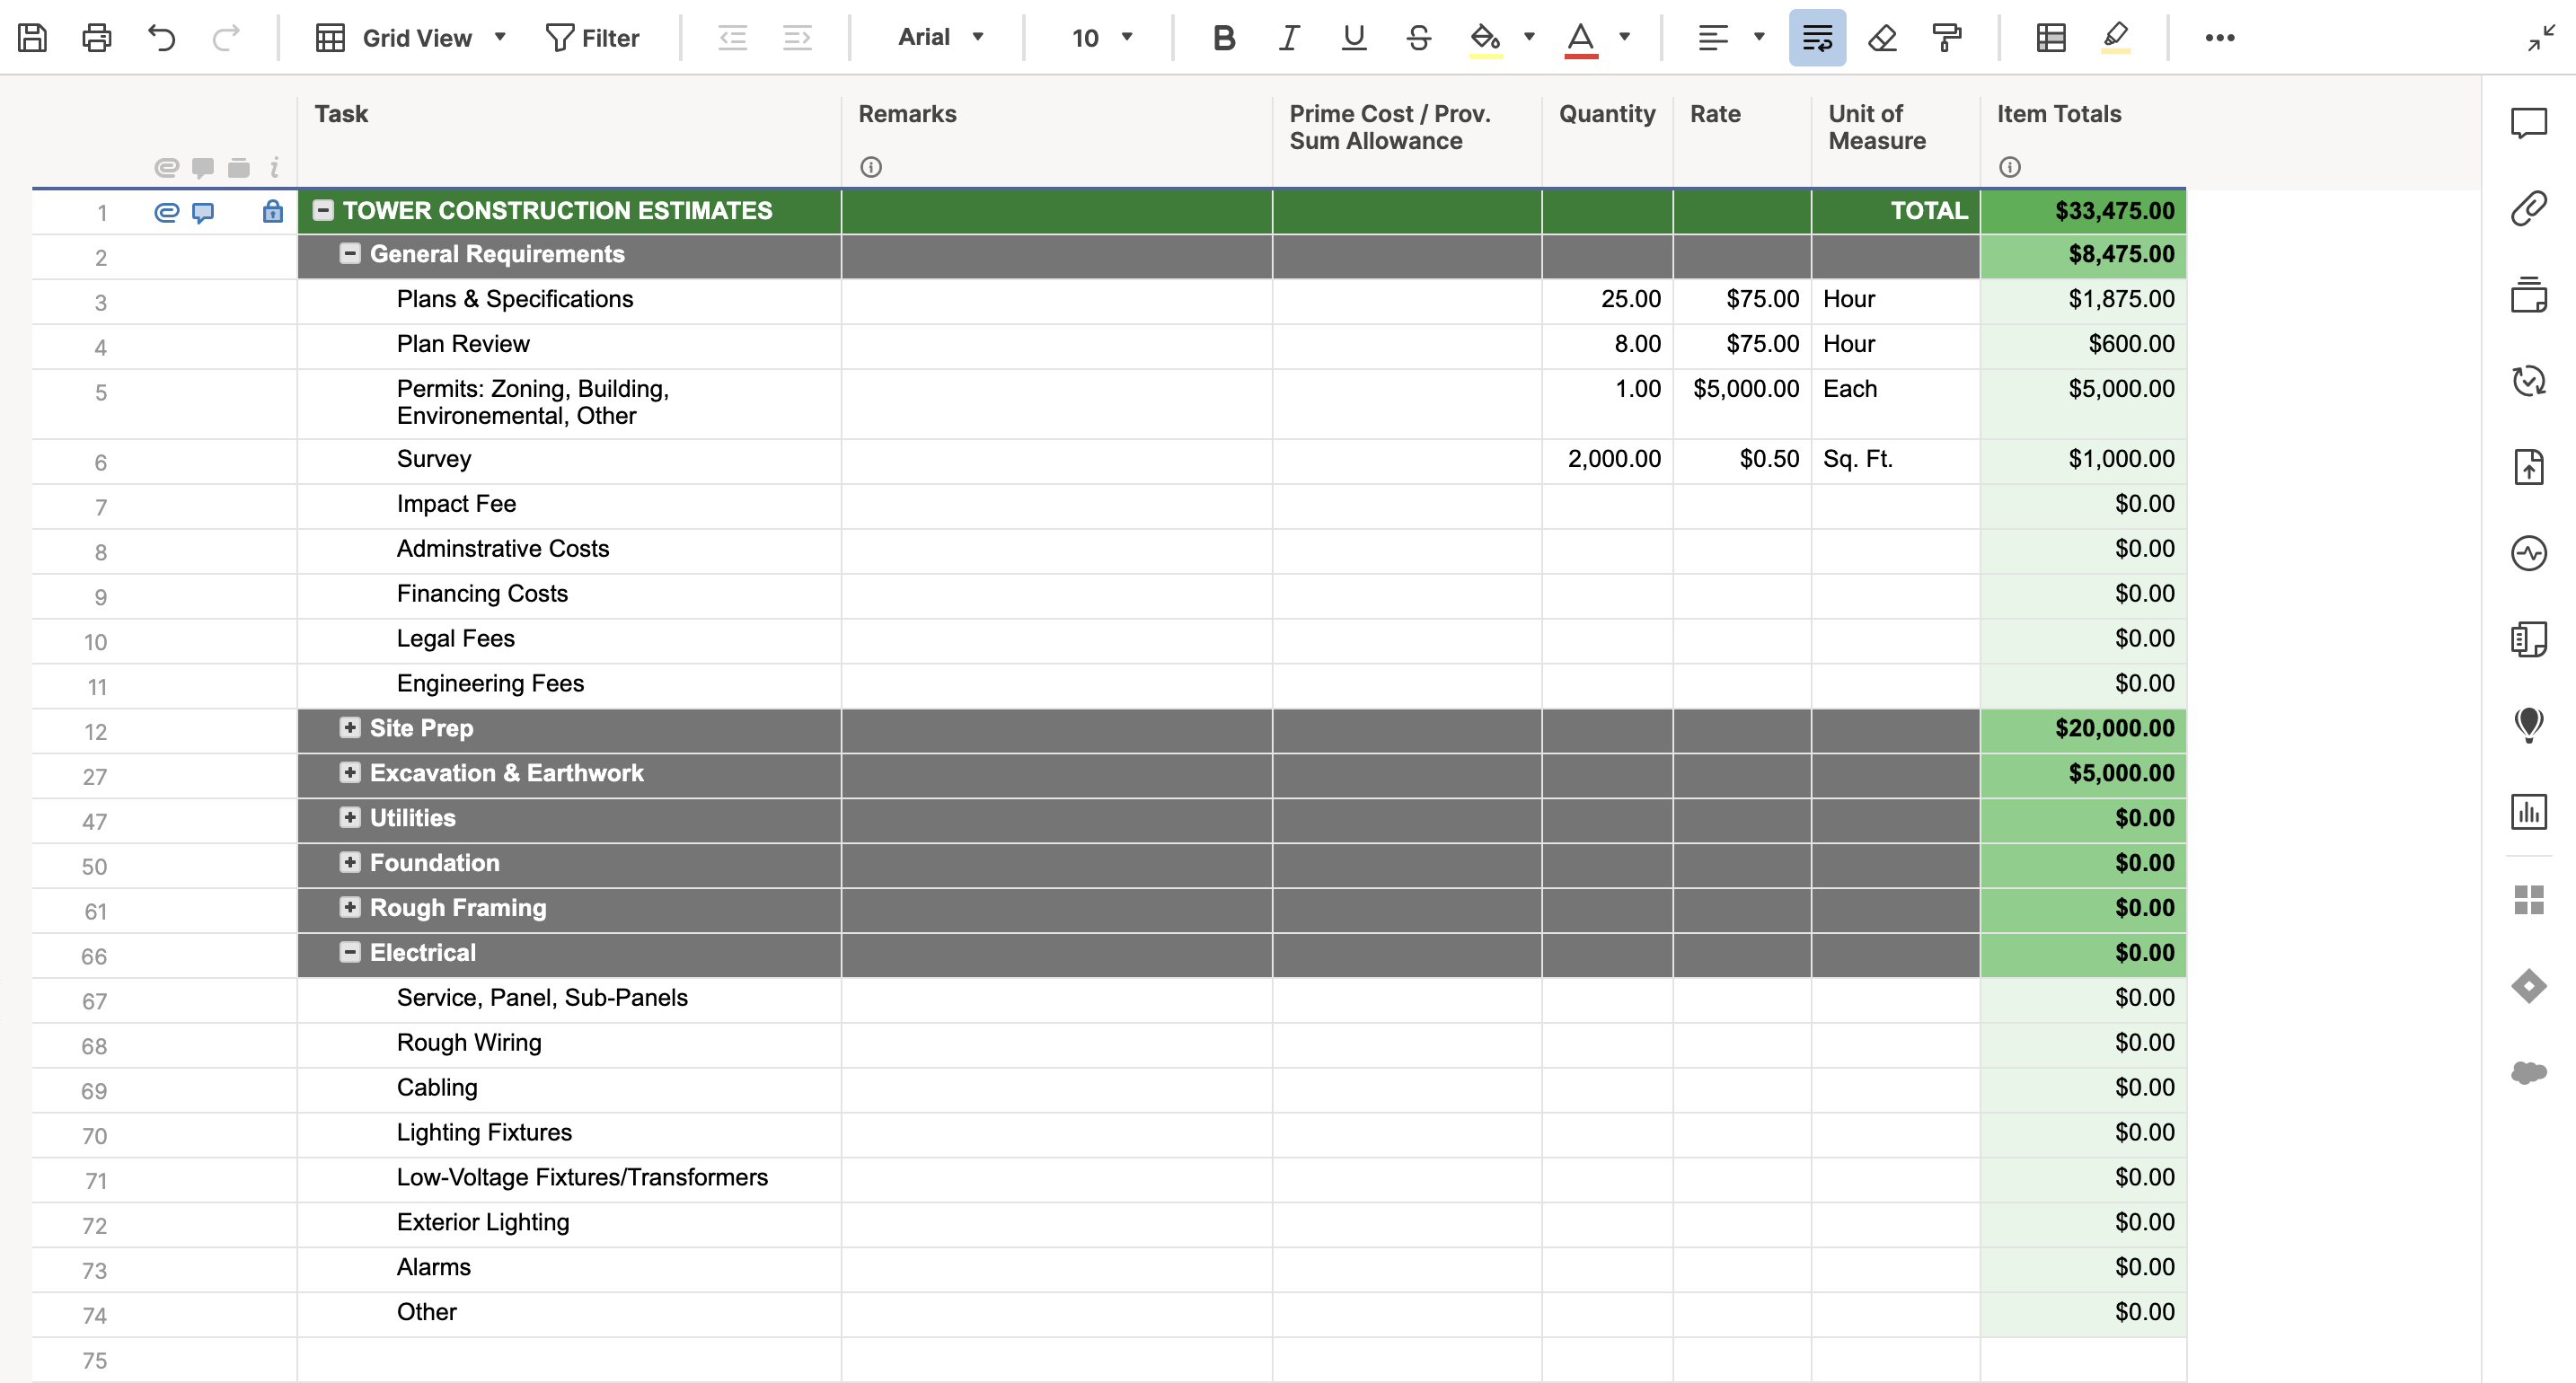Collapse the General Requirements section
The height and width of the screenshot is (1383, 2576).
point(350,254)
